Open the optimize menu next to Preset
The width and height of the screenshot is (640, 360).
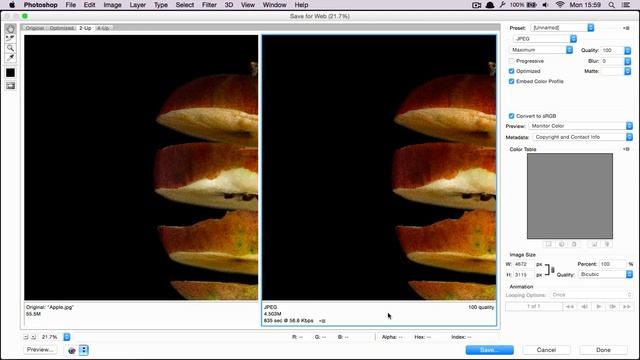click(626, 28)
